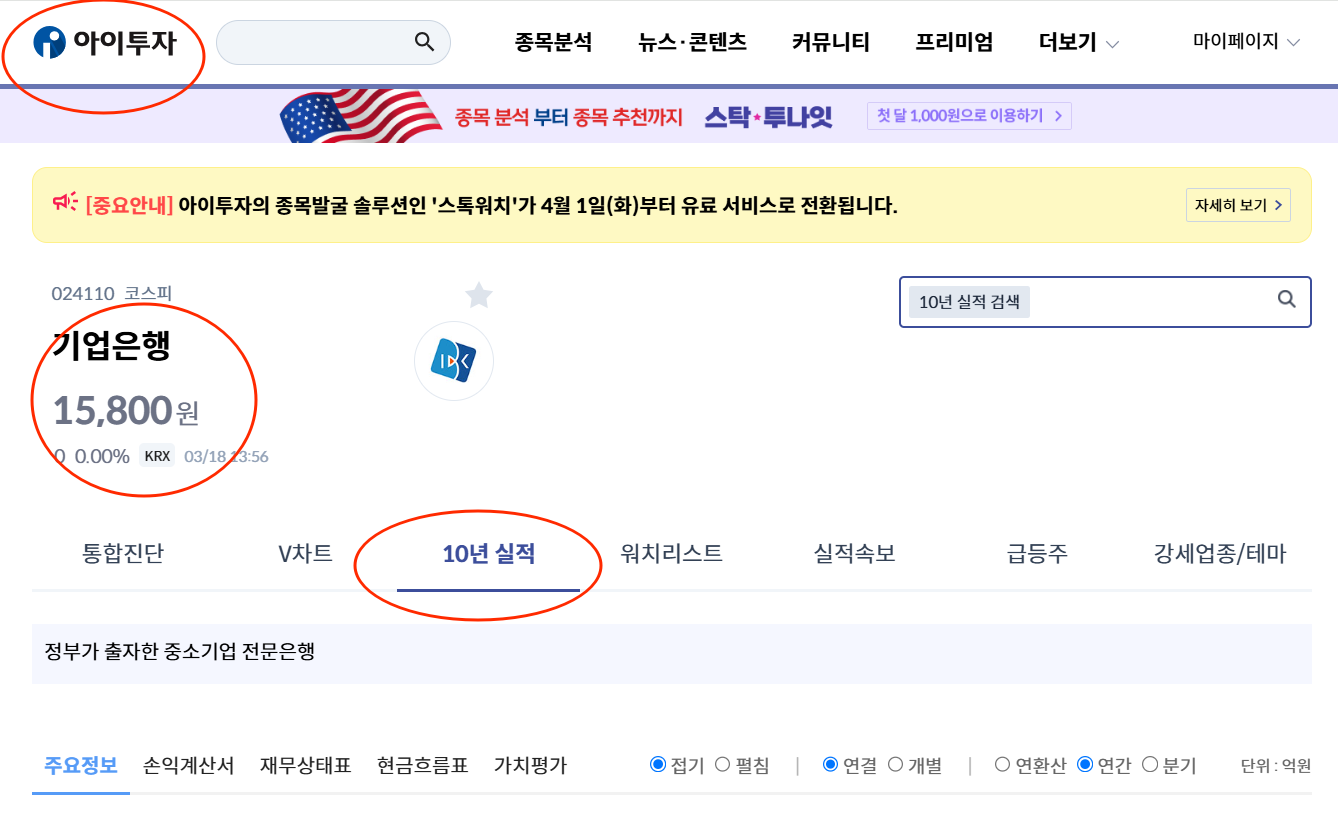
Task: Open the 재무상태표 sub-tab
Action: coord(306,766)
